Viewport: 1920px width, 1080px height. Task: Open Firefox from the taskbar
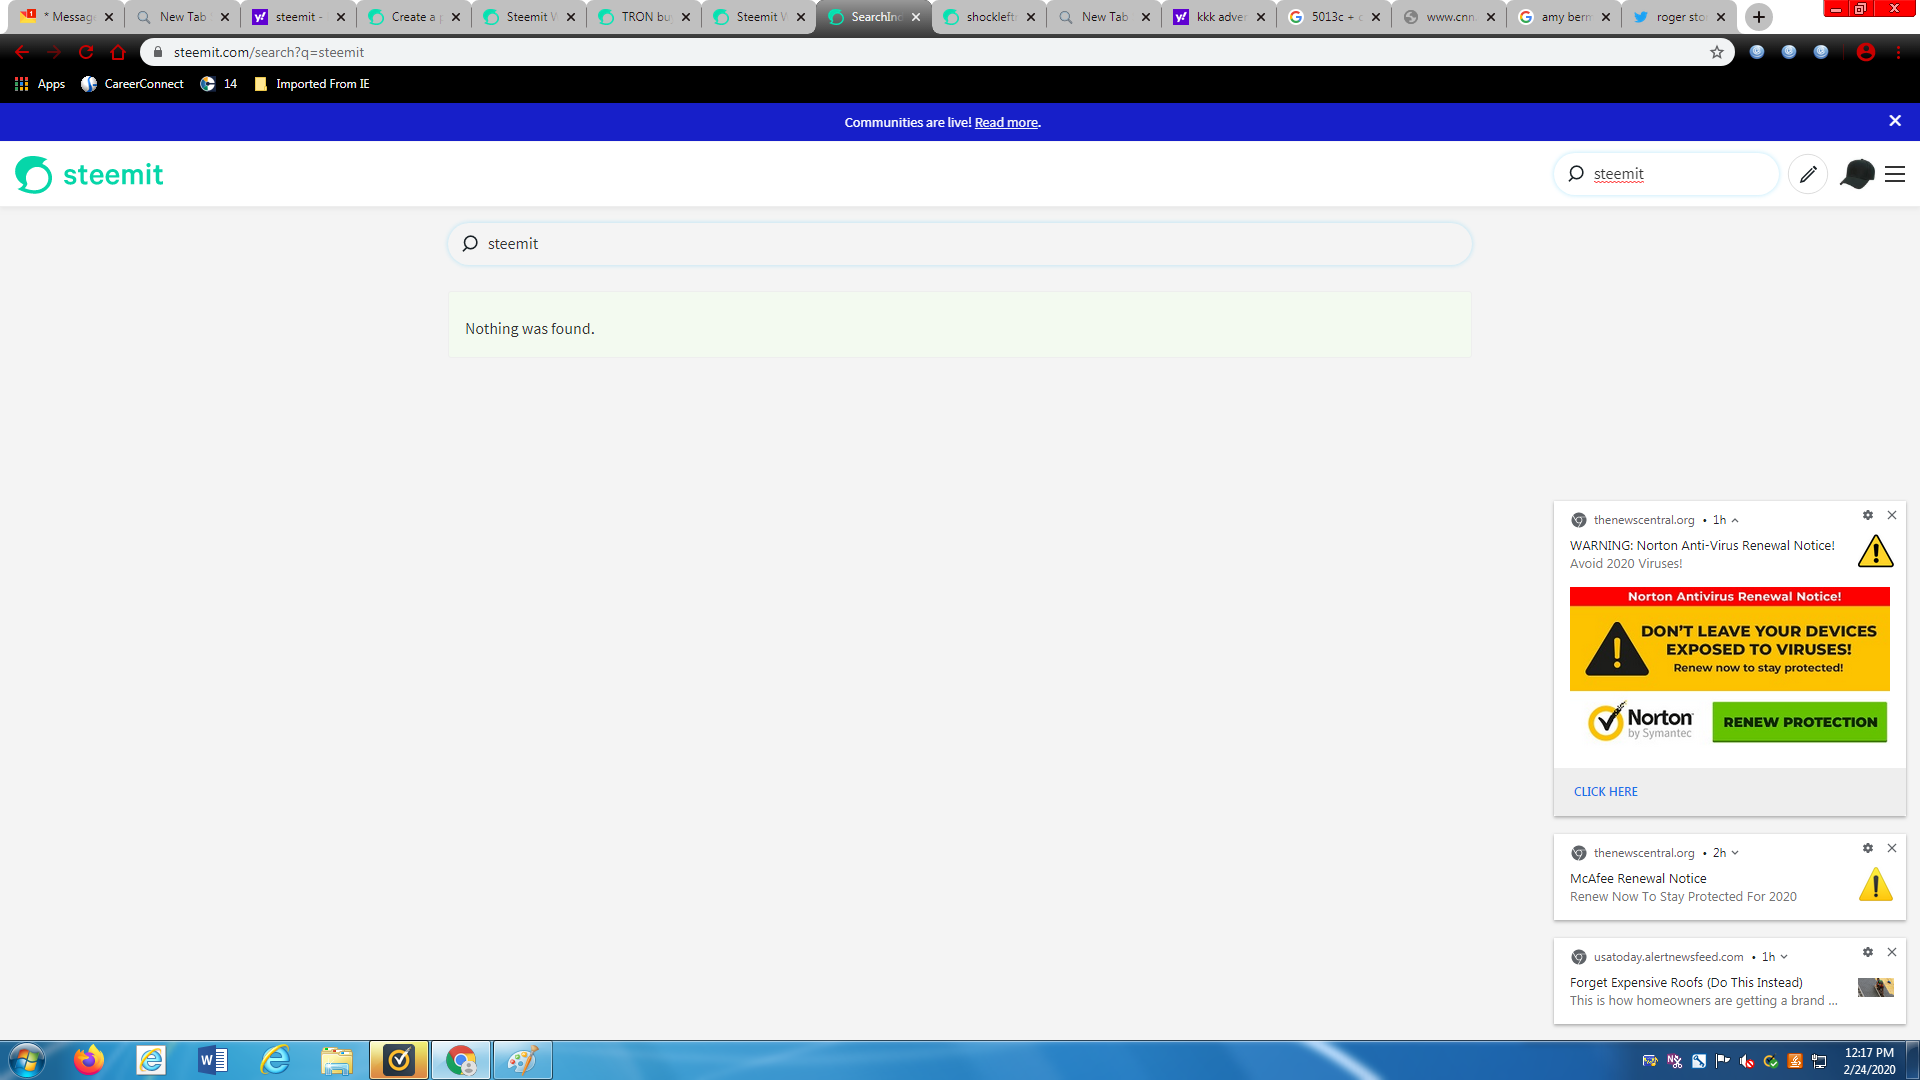coord(88,1060)
